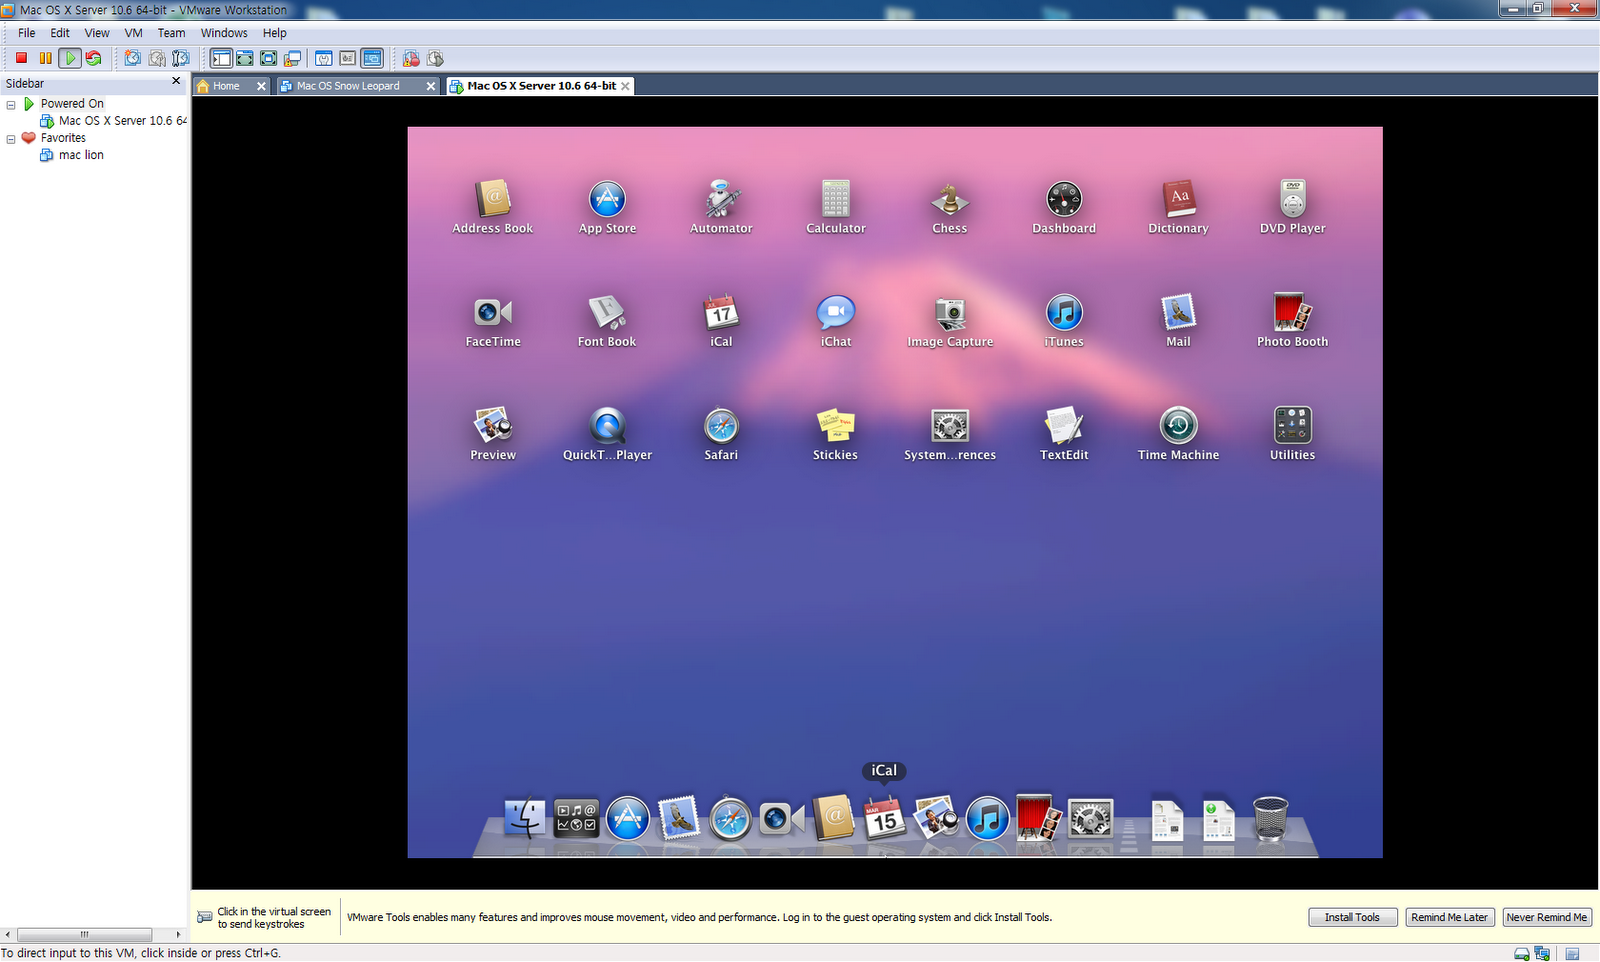
Task: Launch TextEdit app icon
Action: [x=1064, y=432]
